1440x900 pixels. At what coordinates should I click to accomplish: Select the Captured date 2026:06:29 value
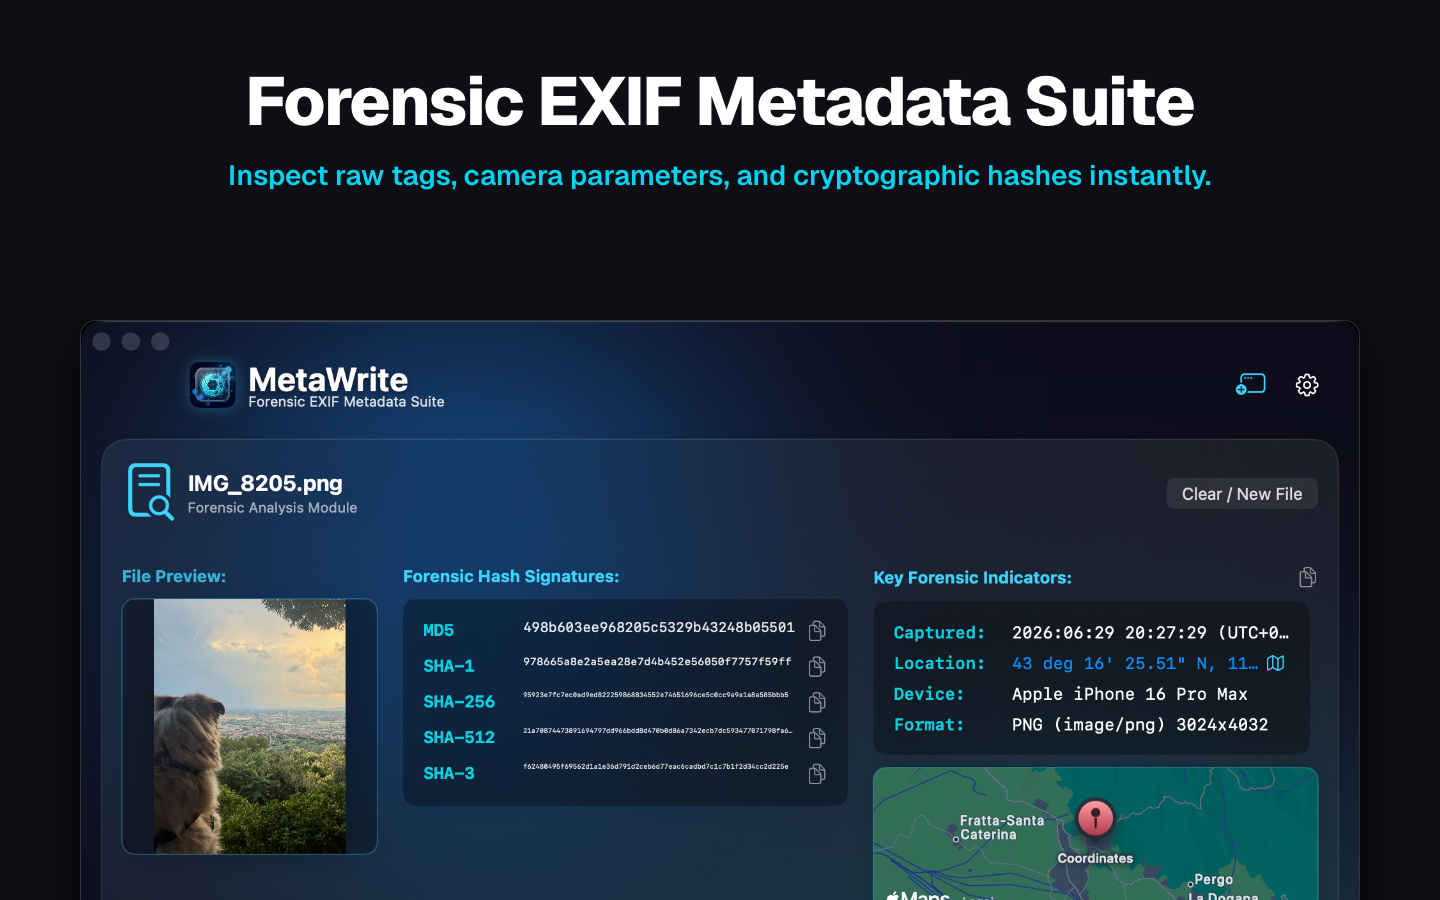pyautogui.click(x=1150, y=632)
